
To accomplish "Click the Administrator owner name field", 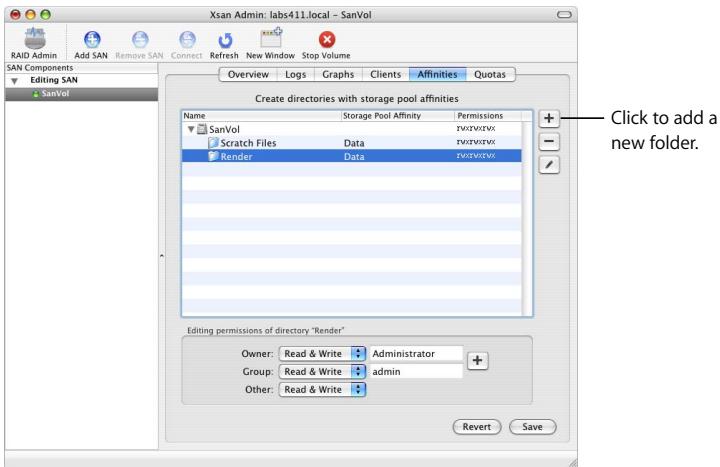I will [x=416, y=354].
